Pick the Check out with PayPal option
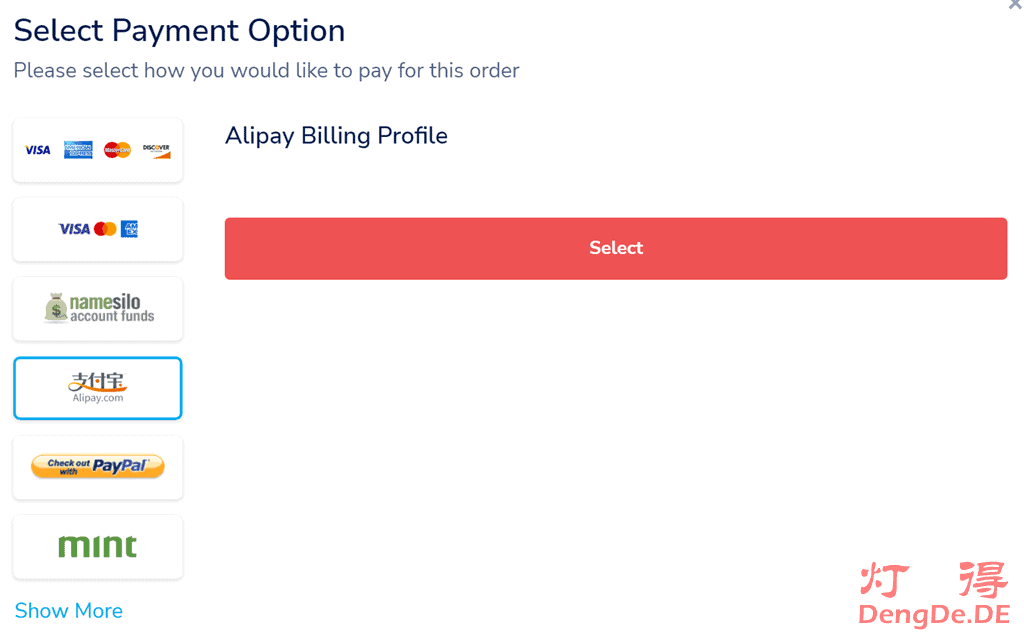This screenshot has height=633, width=1024. coord(98,466)
